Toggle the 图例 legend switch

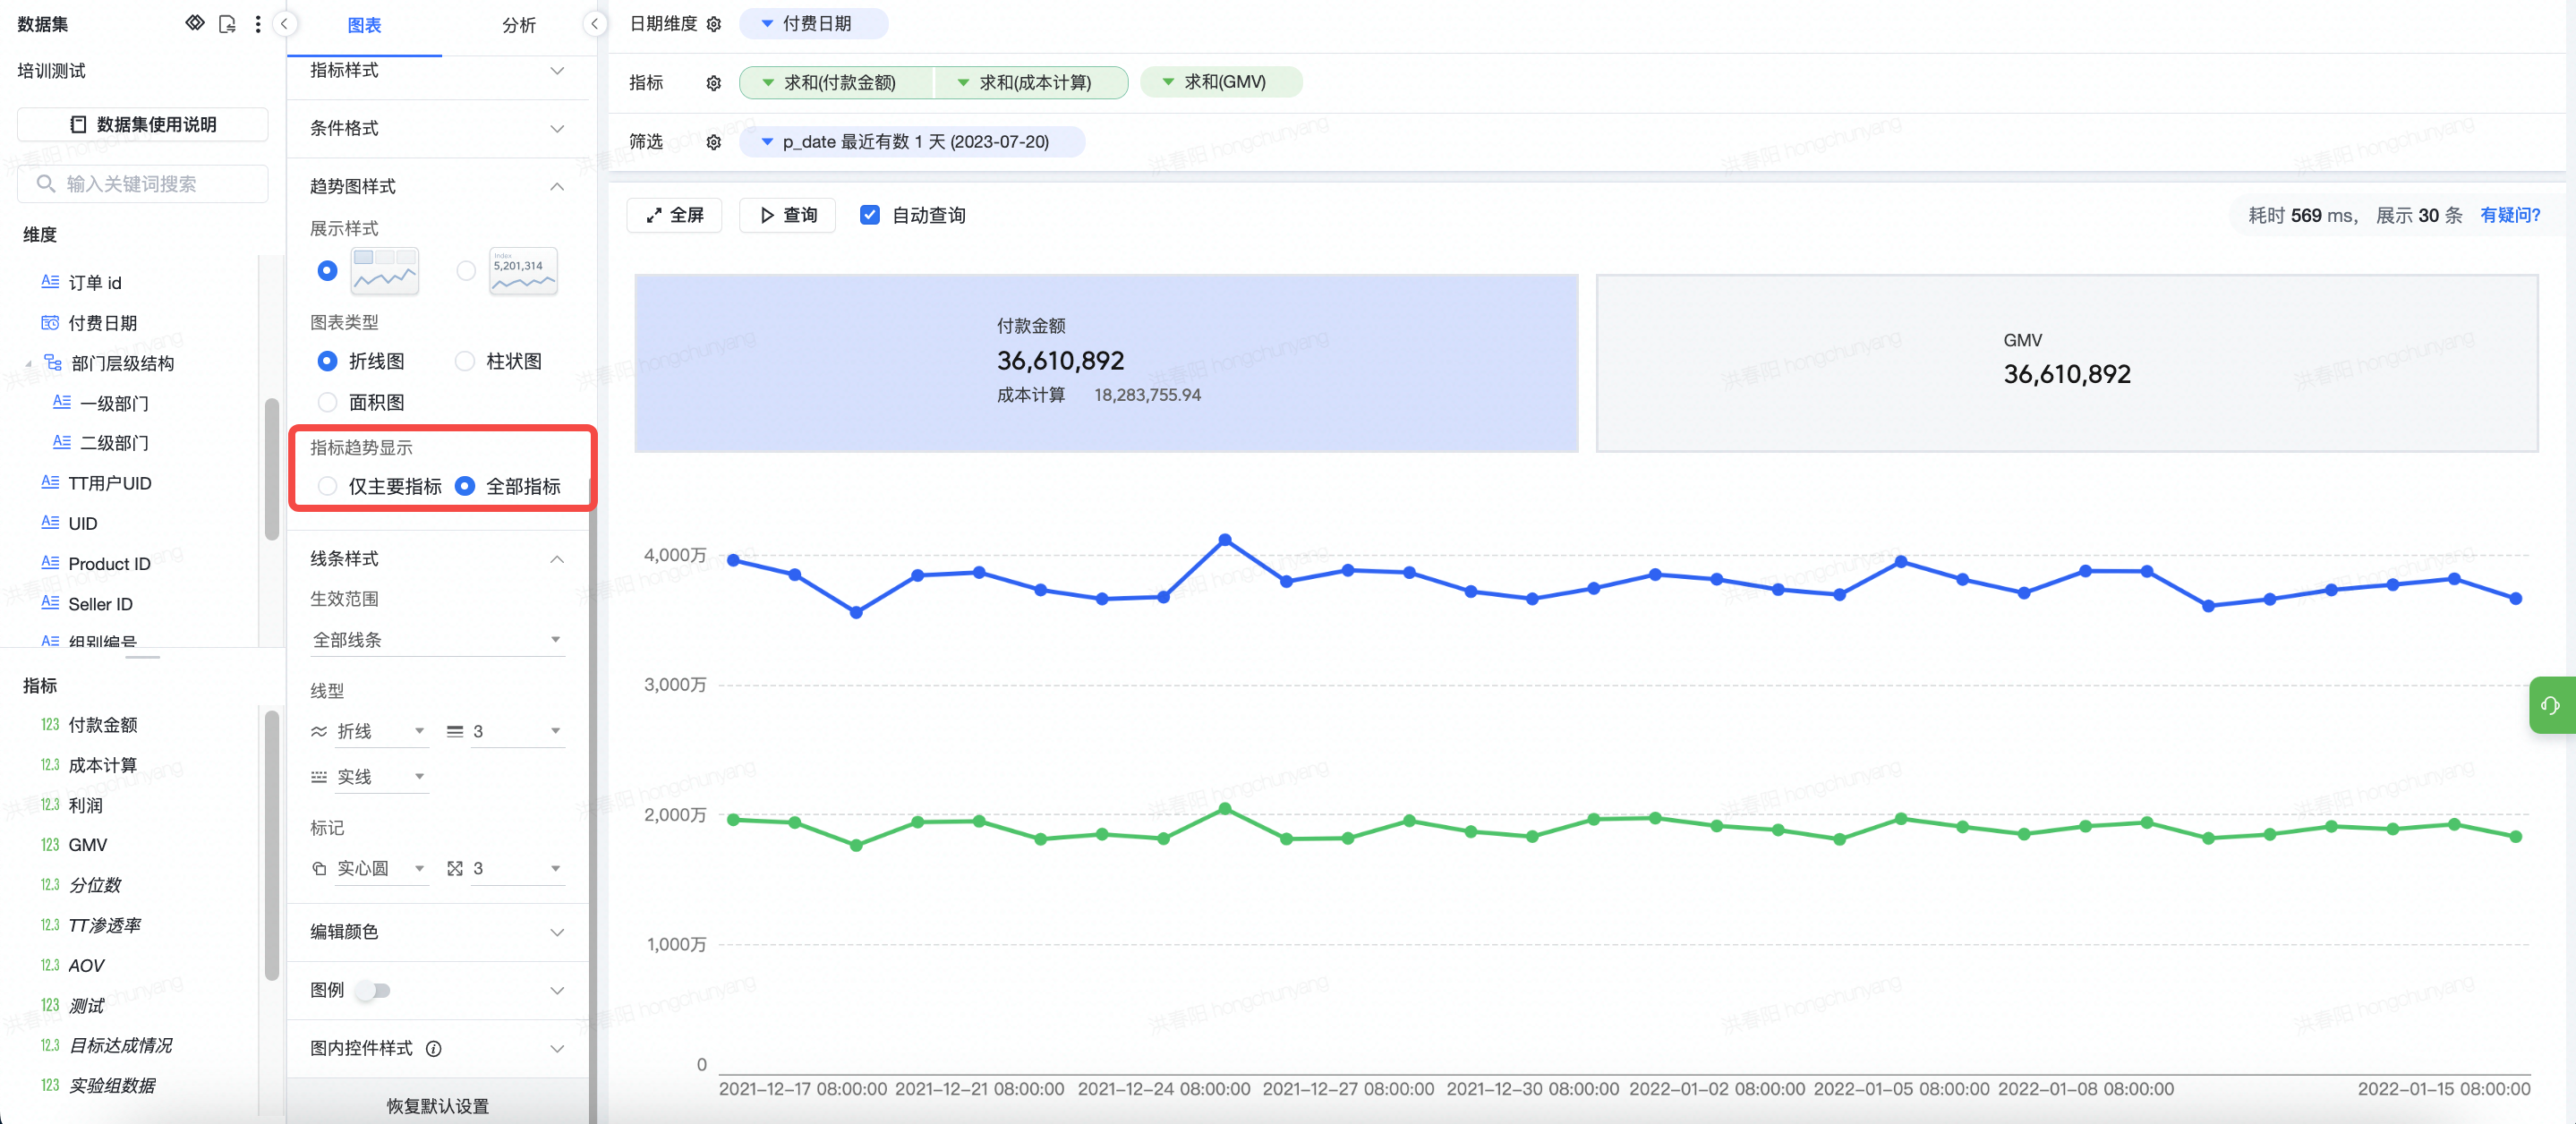[x=374, y=991]
